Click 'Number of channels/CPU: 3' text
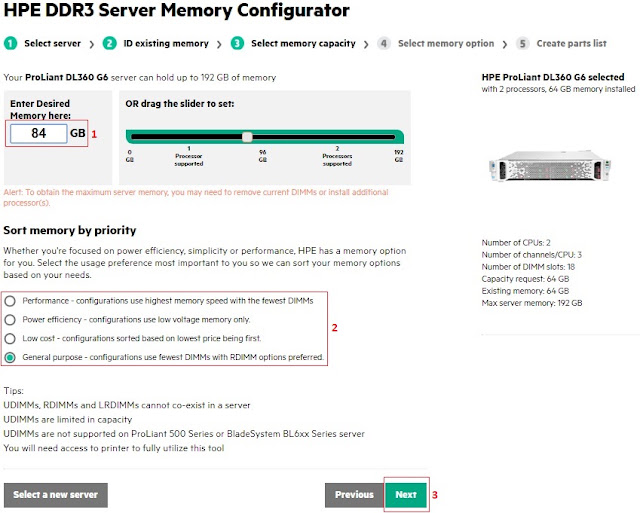 pos(531,255)
